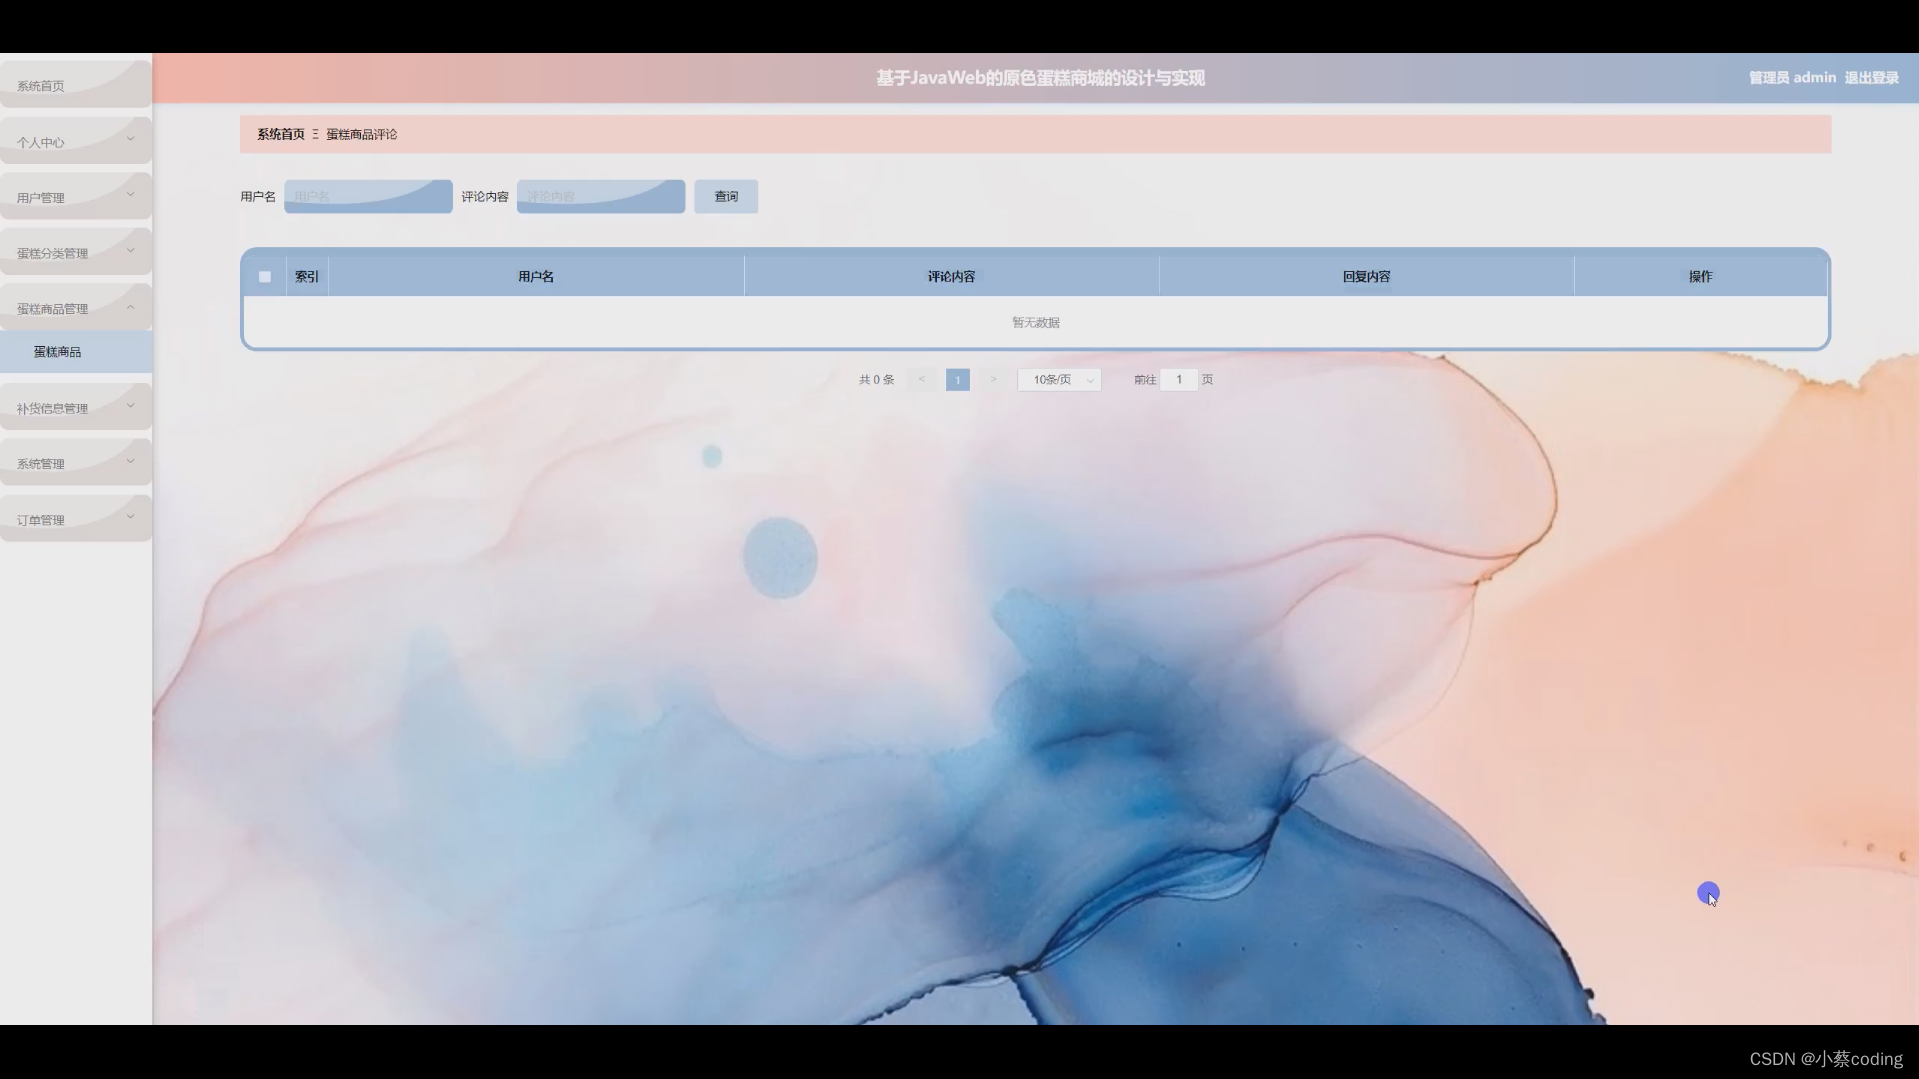Click the 评论内容 column header
The image size is (1919, 1079).
coord(951,276)
